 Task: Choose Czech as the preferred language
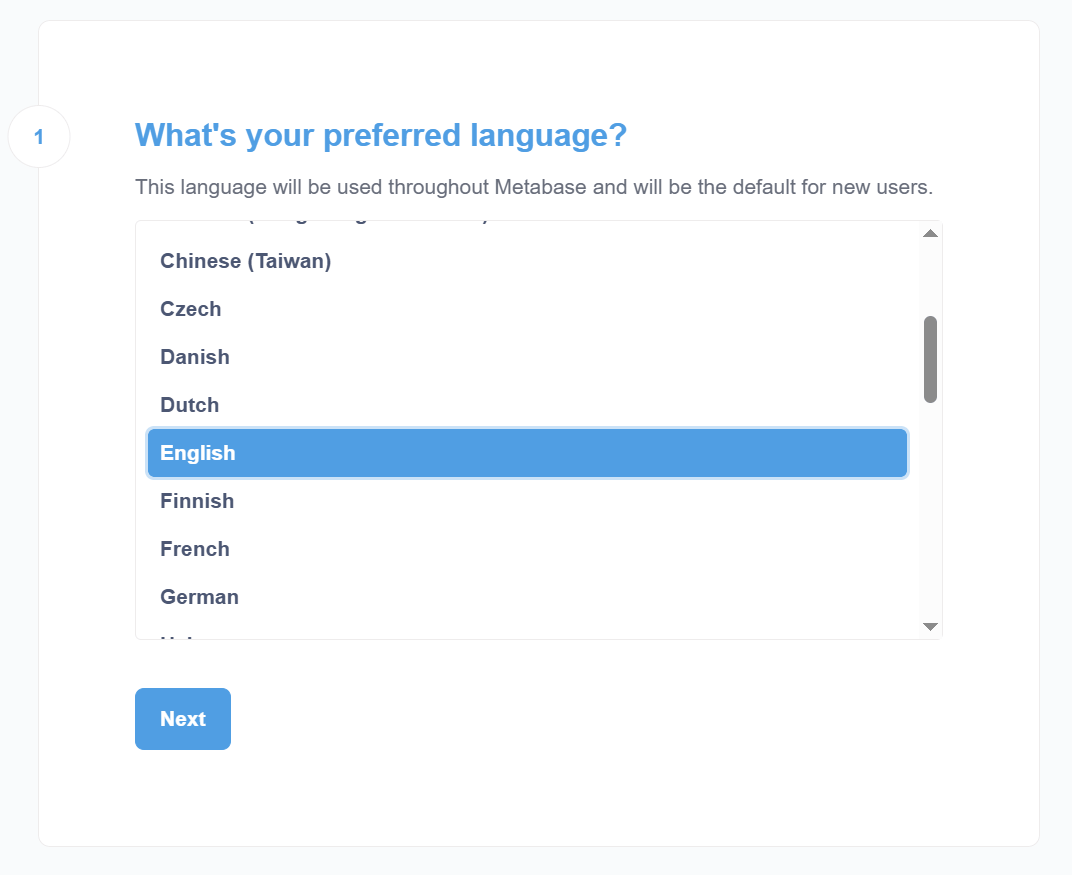pos(190,309)
